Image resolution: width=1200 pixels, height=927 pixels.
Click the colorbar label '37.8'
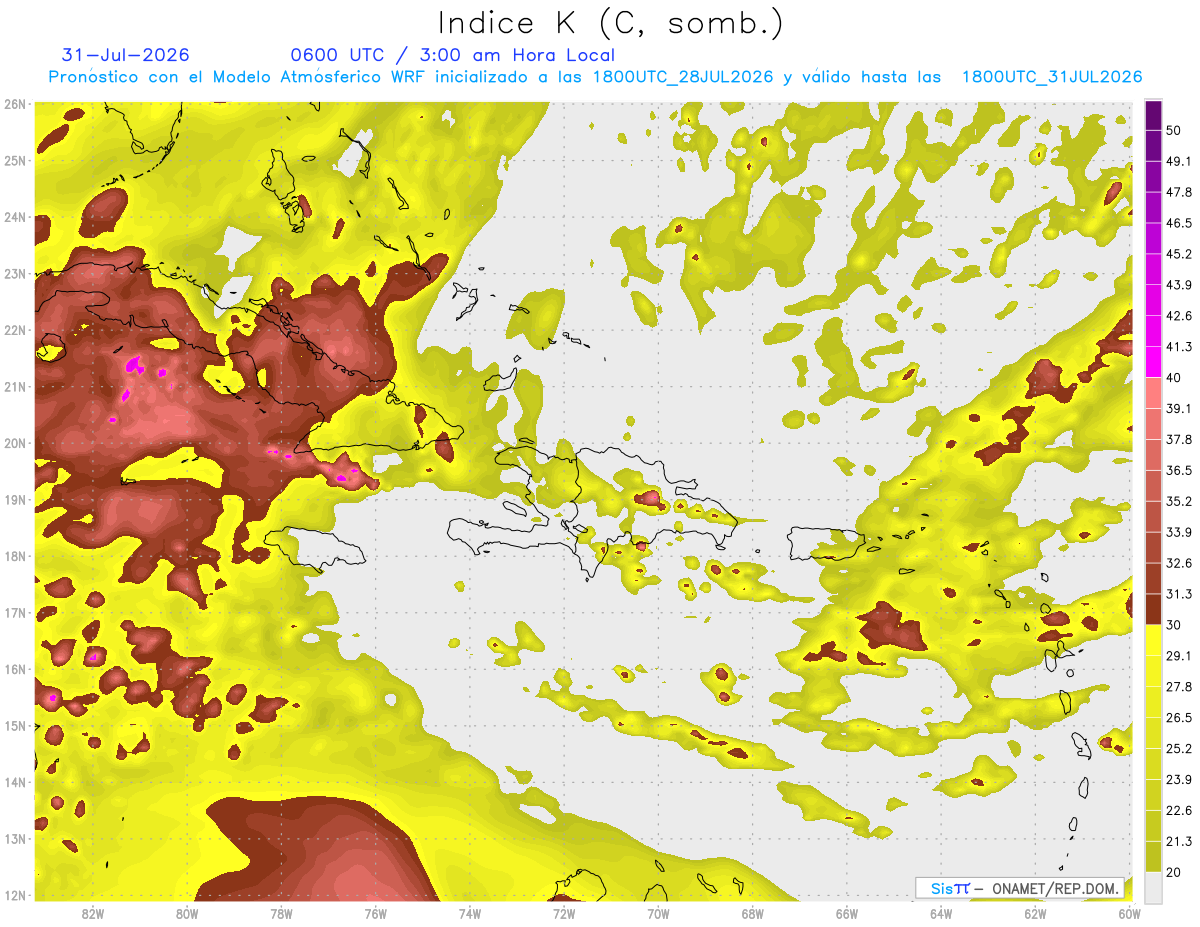pyautogui.click(x=1179, y=439)
